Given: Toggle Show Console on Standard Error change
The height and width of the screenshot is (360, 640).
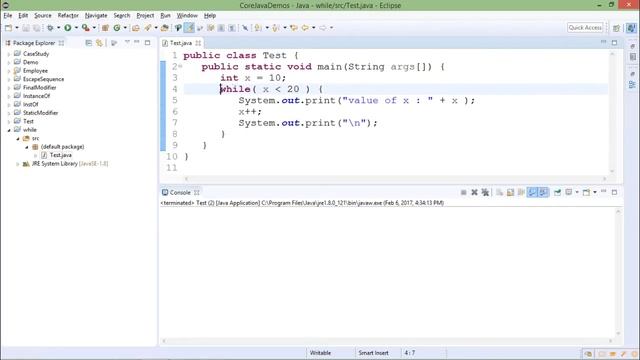Looking at the screenshot, I should (x=543, y=192).
